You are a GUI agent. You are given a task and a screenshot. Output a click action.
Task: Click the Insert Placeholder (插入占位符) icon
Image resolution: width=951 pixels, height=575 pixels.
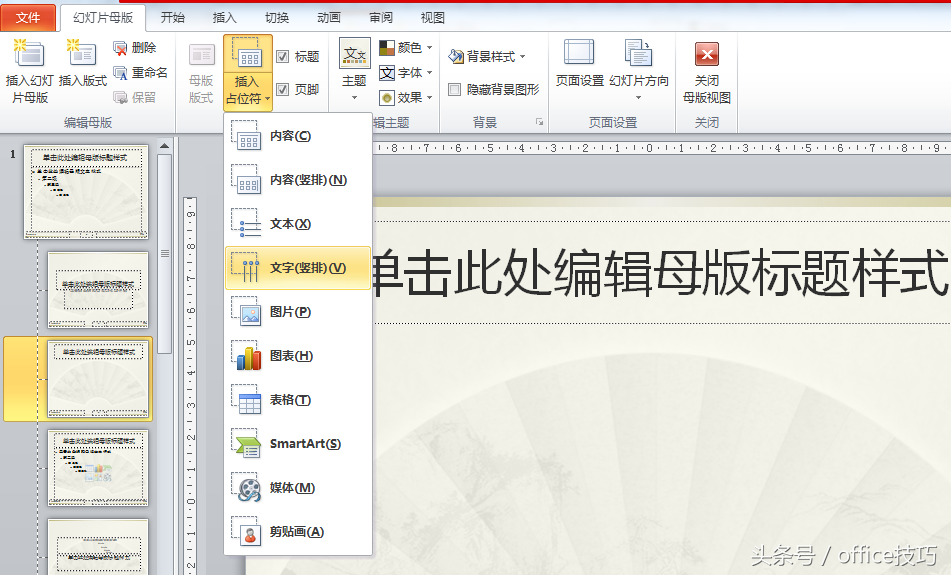(x=248, y=55)
